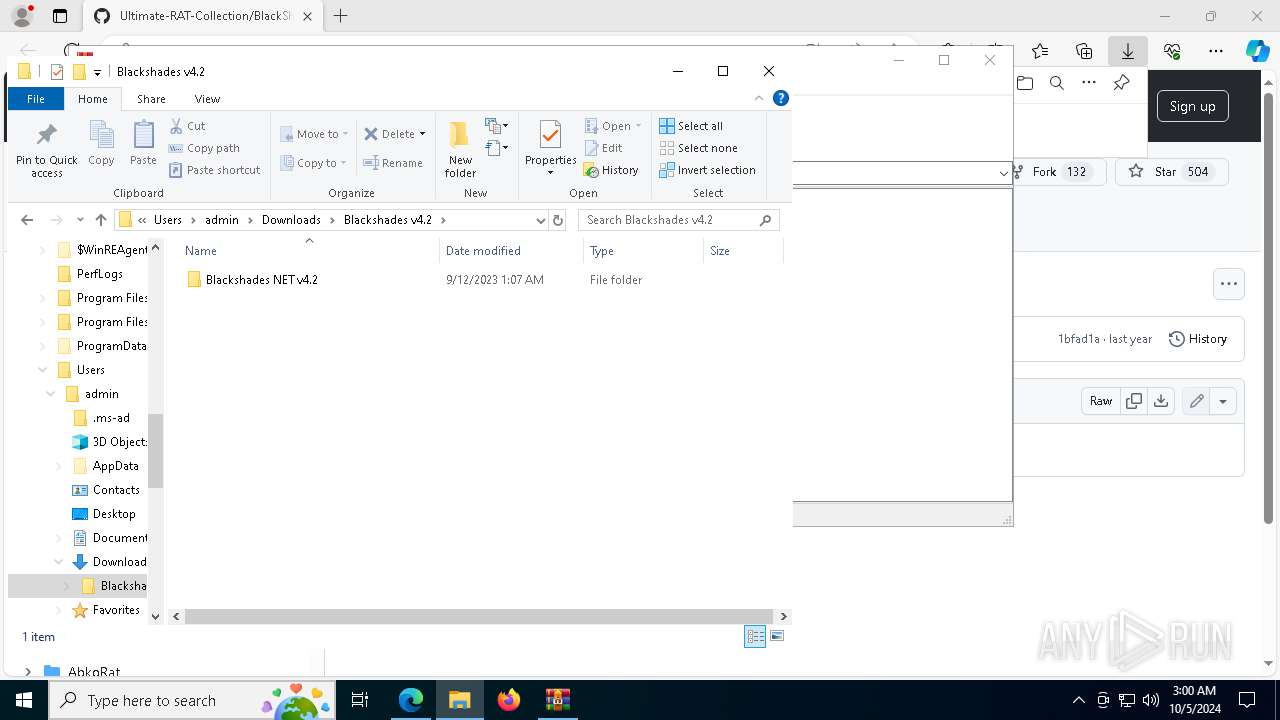Open Edge Downloads toolbar icon
This screenshot has width=1280, height=720.
point(1127,51)
